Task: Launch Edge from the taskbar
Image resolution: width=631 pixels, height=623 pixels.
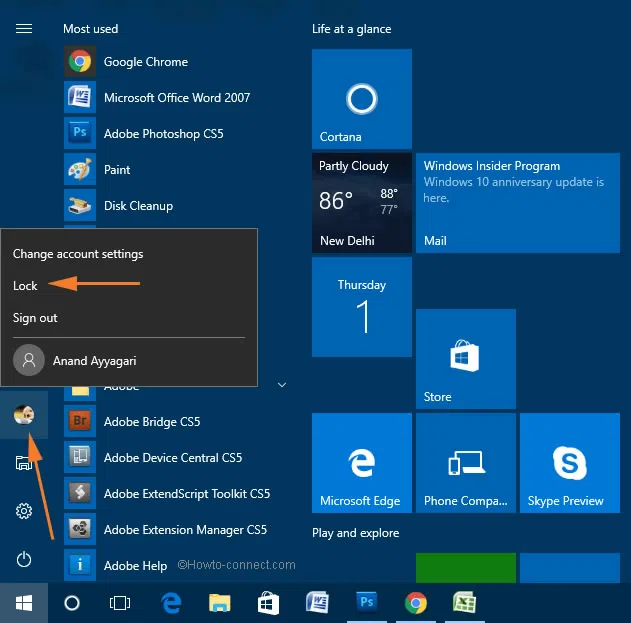Action: (171, 603)
